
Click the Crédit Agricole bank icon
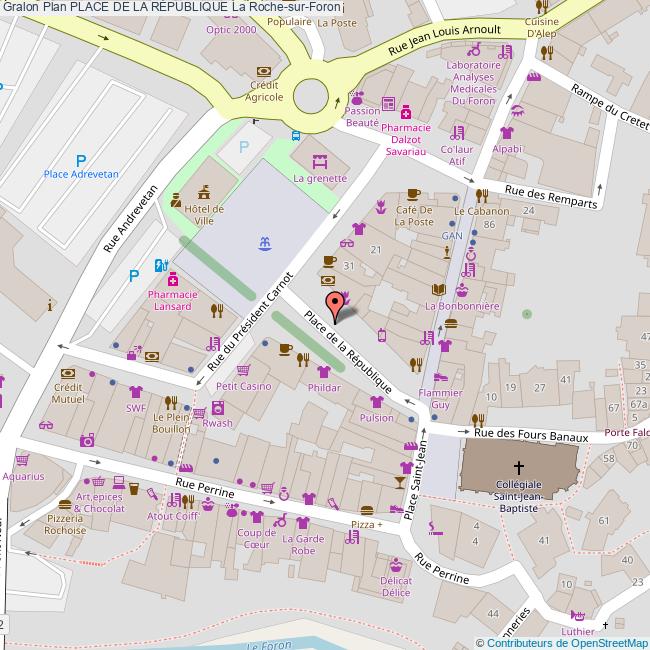click(x=265, y=72)
